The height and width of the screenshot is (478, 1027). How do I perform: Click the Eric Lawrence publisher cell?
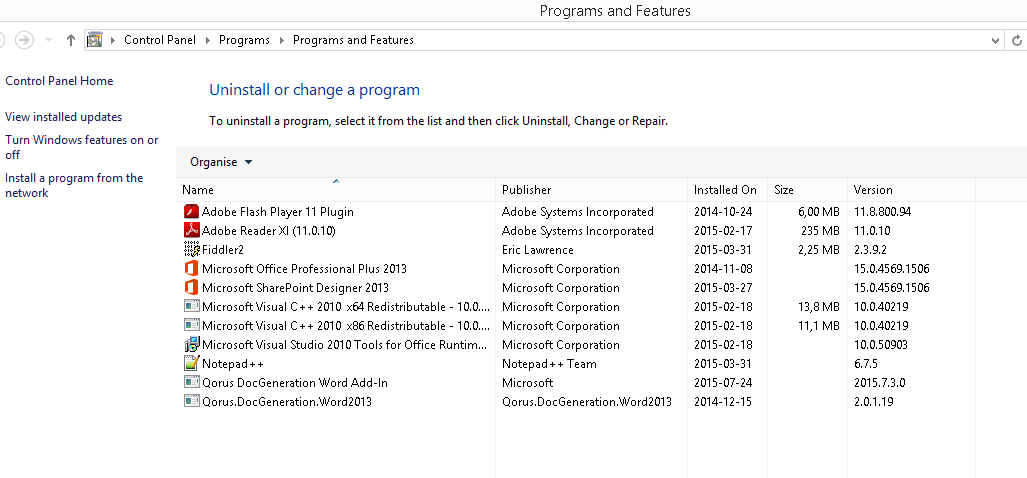[x=538, y=249]
